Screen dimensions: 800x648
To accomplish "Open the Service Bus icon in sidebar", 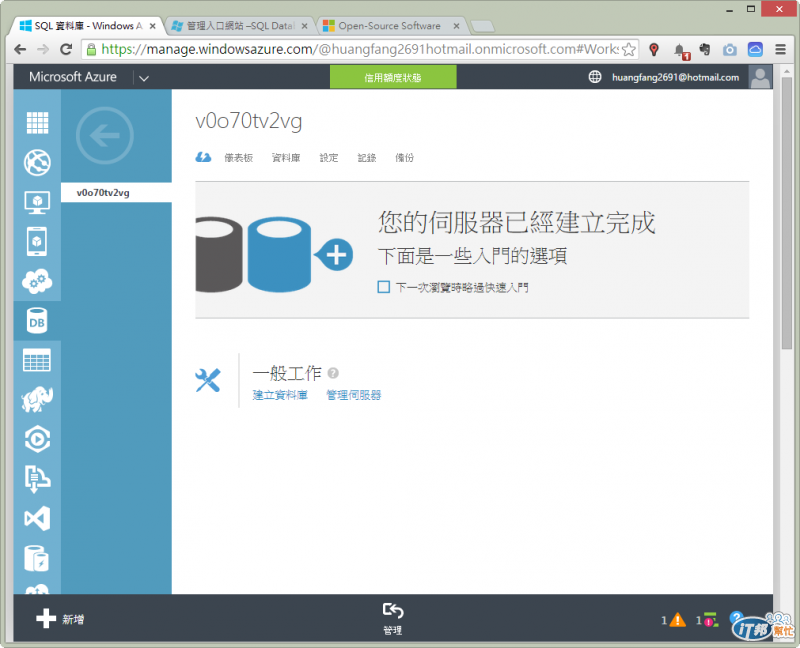I will pyautogui.click(x=37, y=479).
